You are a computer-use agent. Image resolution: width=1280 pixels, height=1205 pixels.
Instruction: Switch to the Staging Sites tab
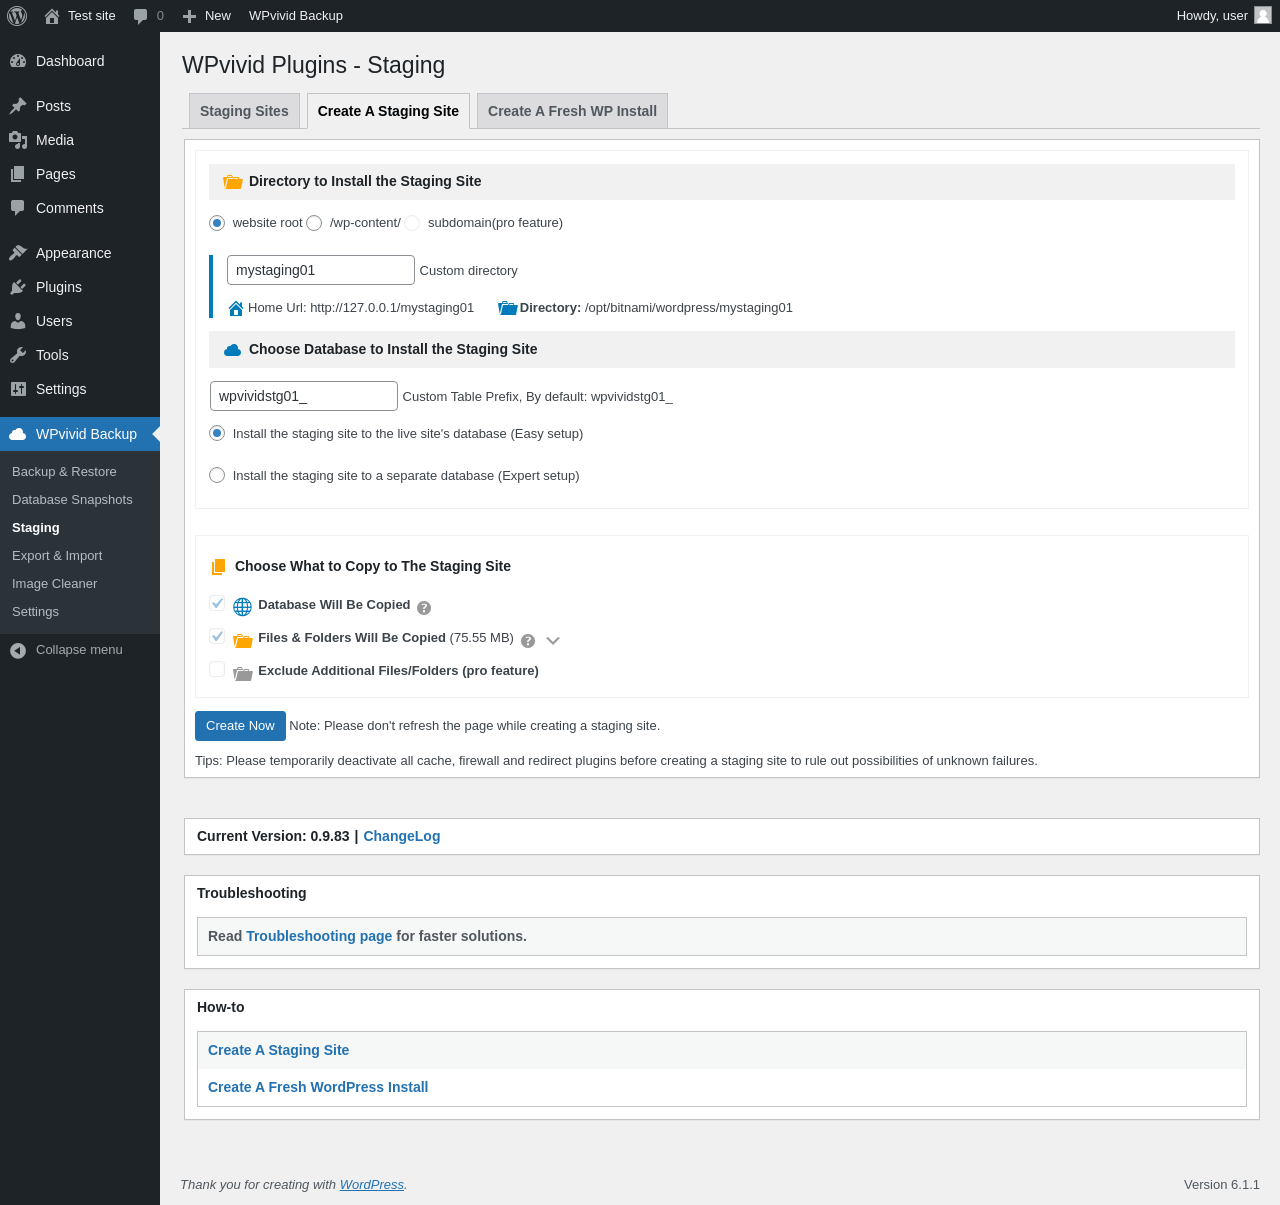[244, 111]
